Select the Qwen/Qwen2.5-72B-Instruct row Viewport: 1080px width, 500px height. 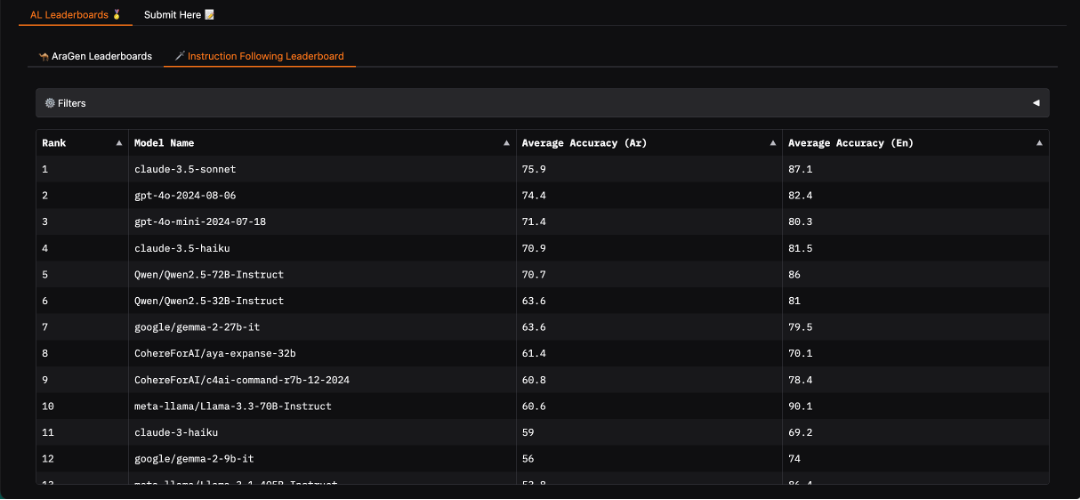208,275
